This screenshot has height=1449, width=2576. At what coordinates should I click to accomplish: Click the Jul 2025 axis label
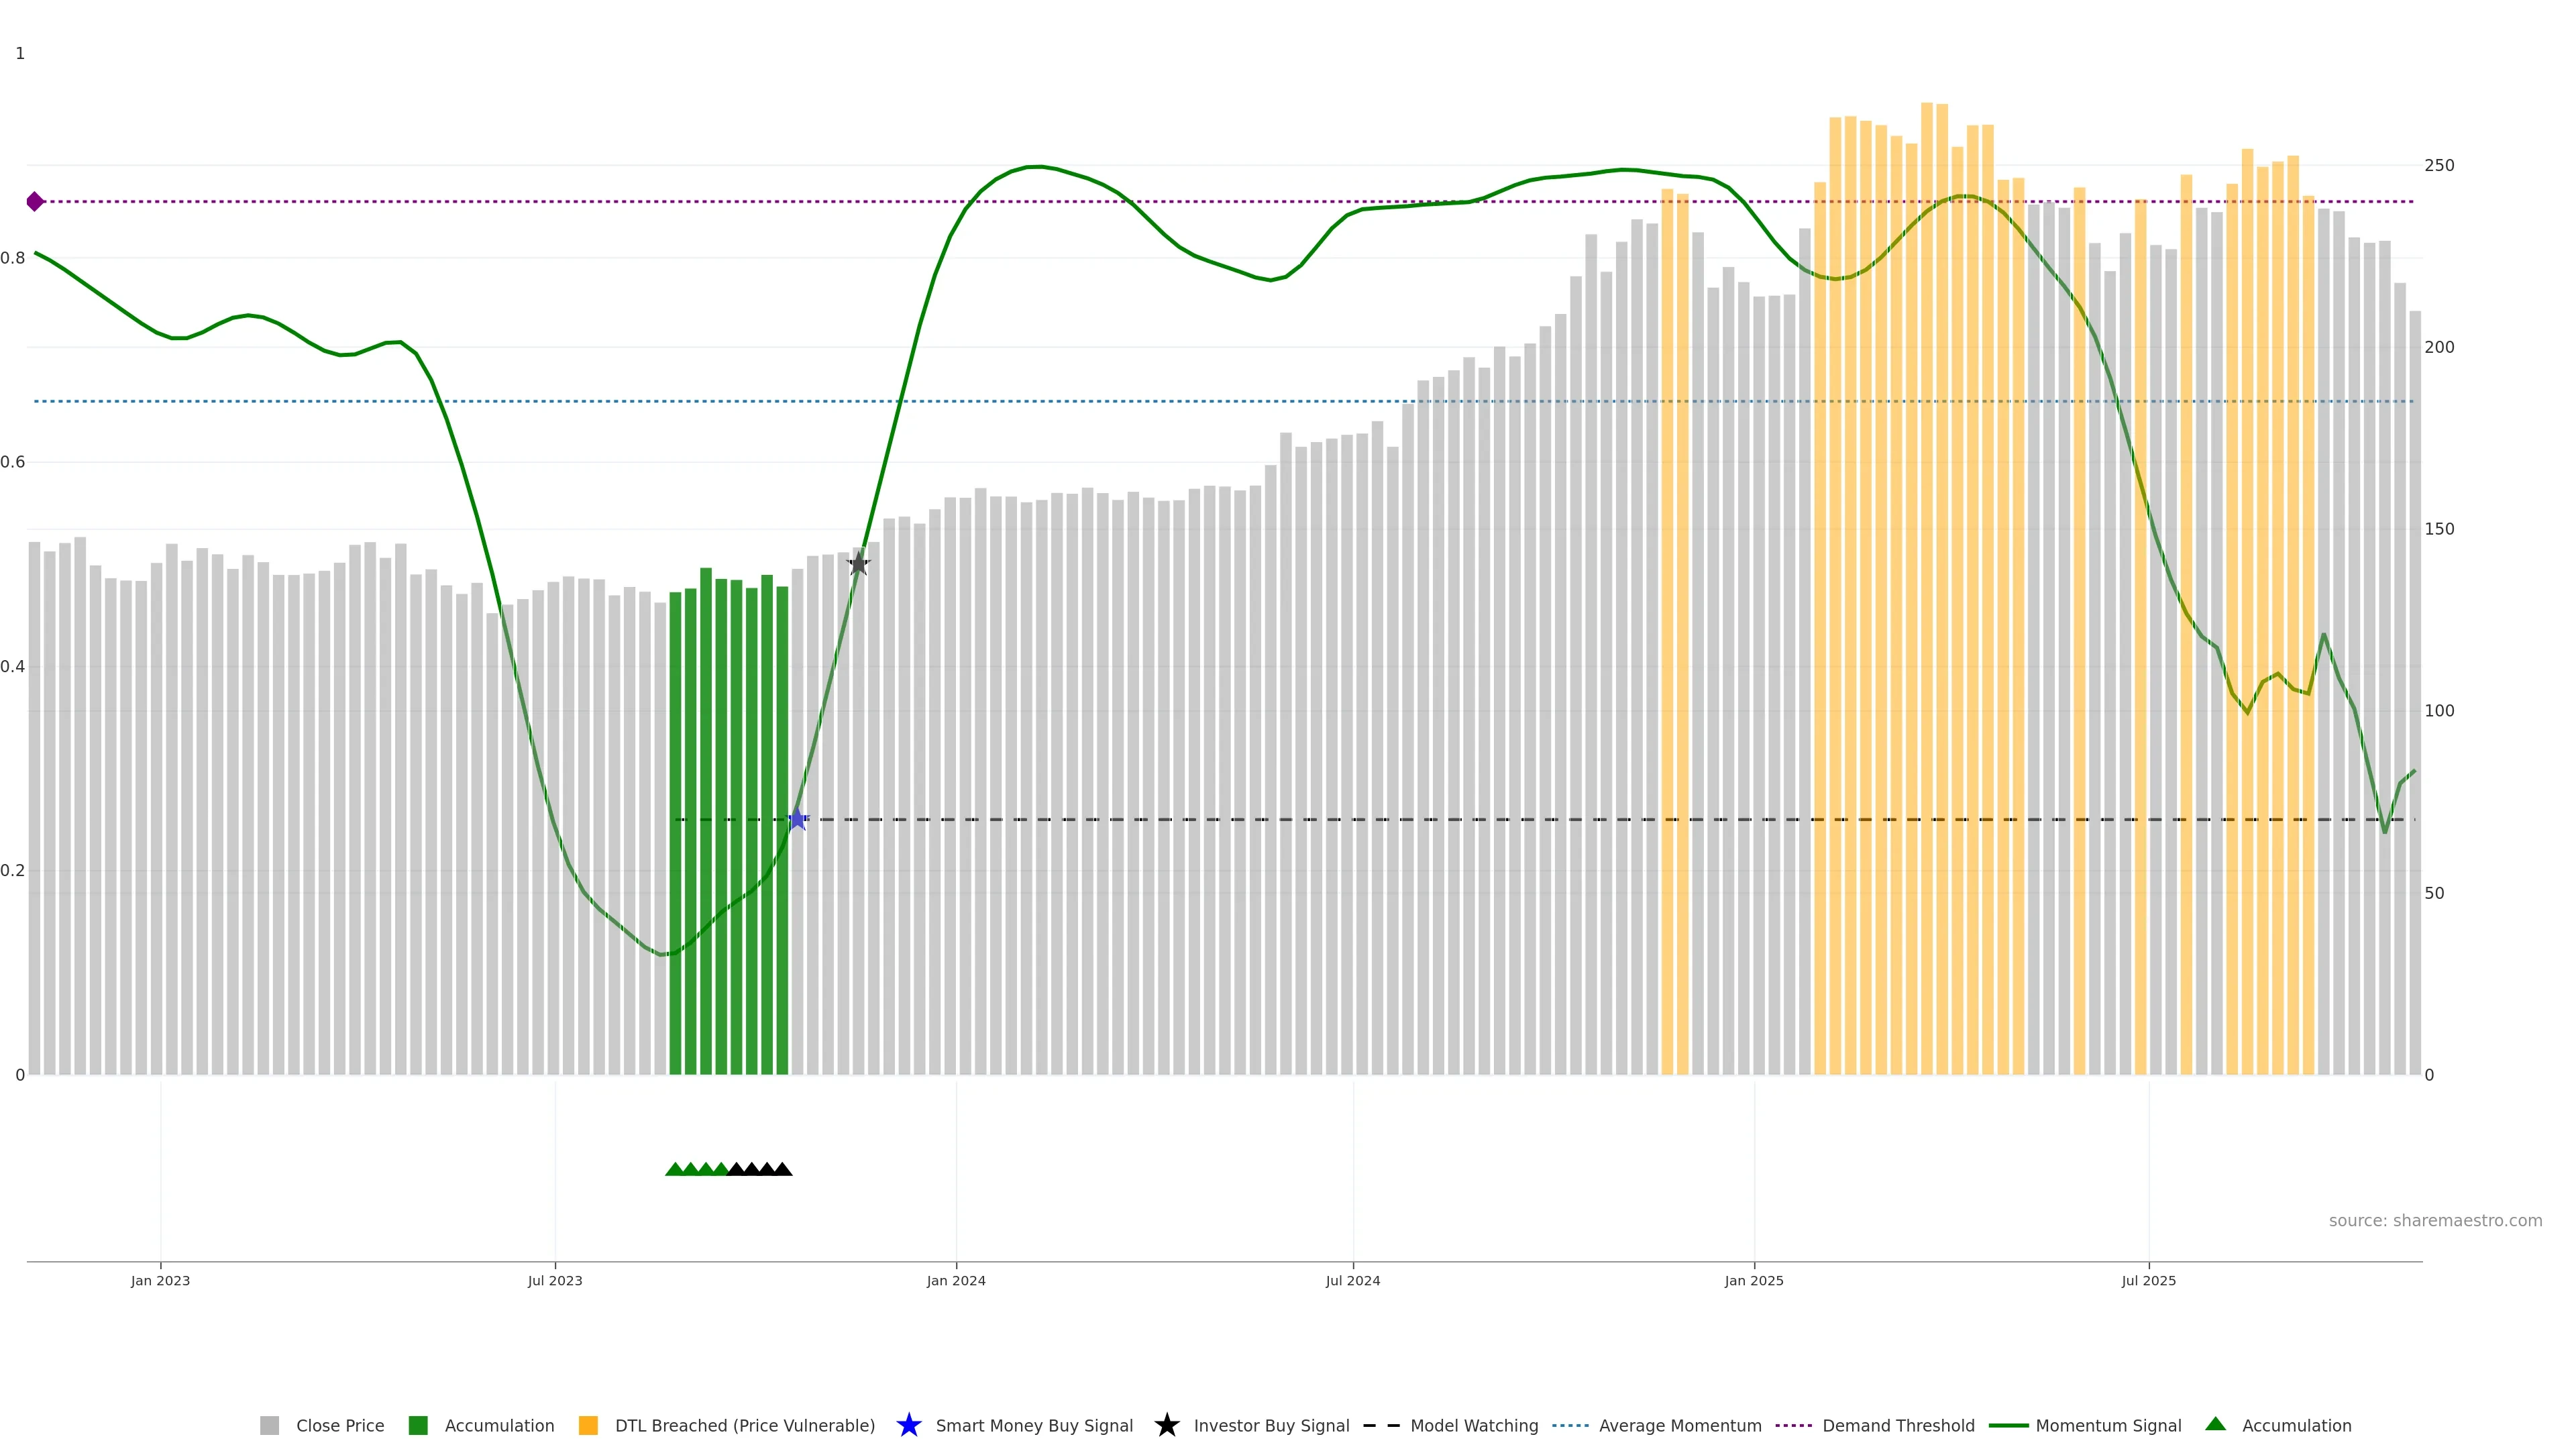click(2148, 1281)
